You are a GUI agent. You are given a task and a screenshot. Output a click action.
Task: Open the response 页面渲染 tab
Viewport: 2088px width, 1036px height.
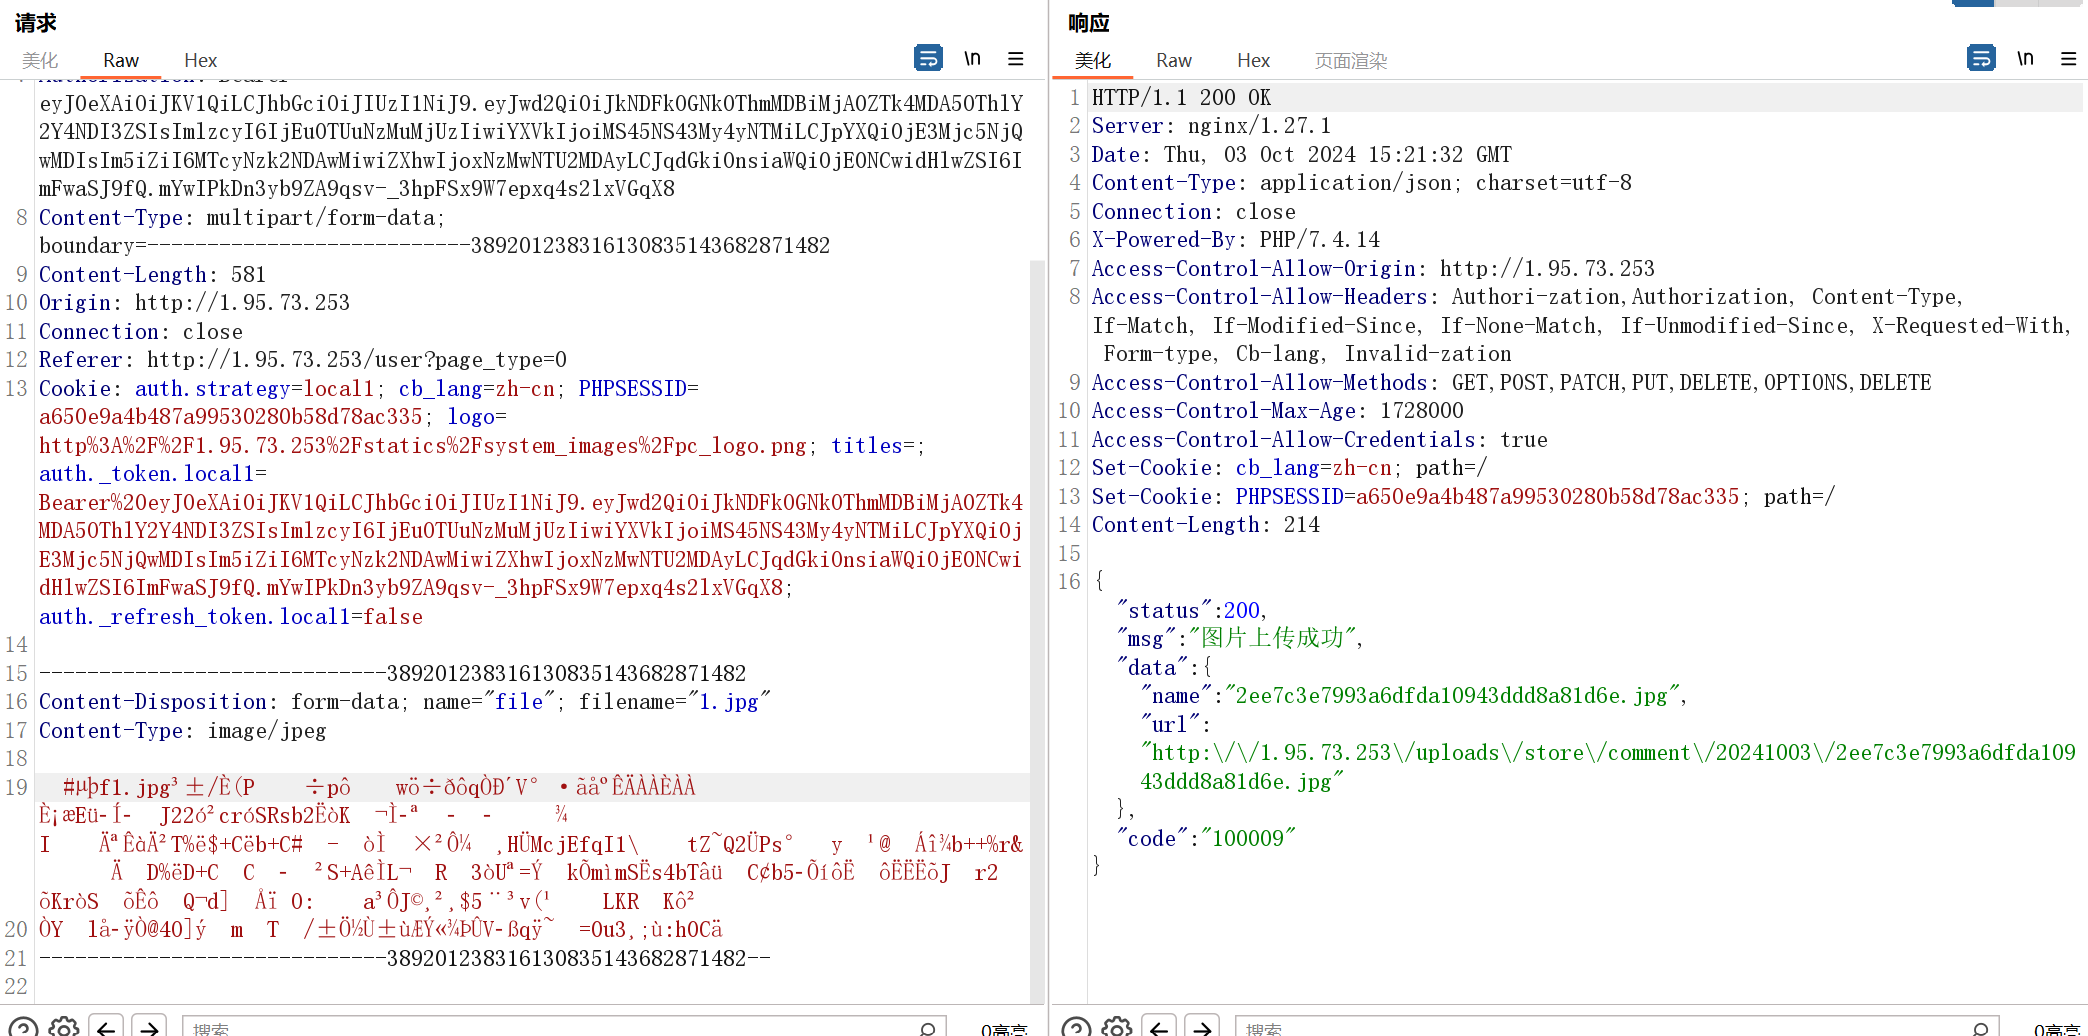coord(1351,60)
